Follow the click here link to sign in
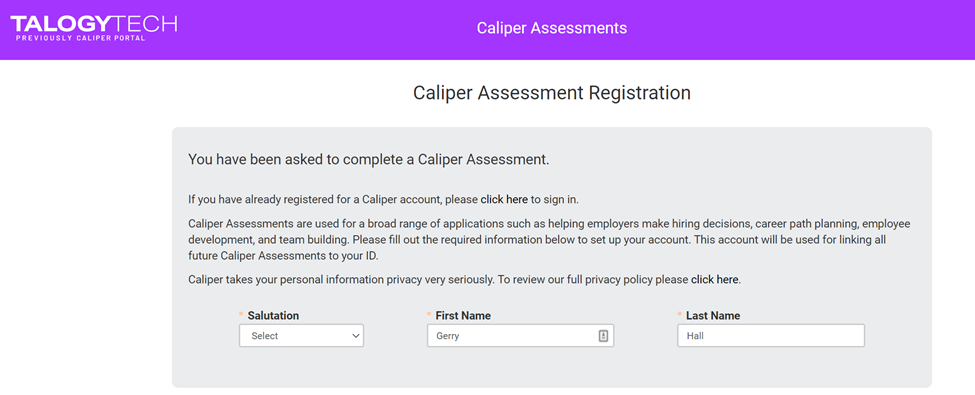This screenshot has height=395, width=975. 504,200
